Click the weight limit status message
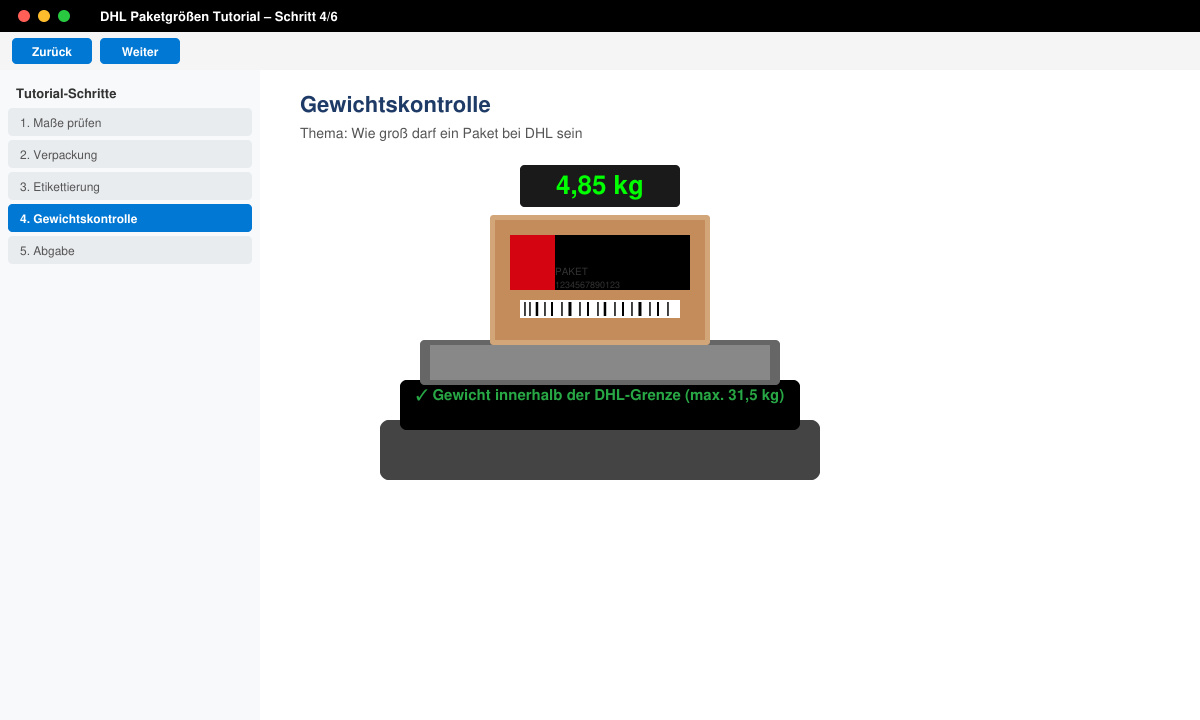This screenshot has height=720, width=1200. point(599,395)
